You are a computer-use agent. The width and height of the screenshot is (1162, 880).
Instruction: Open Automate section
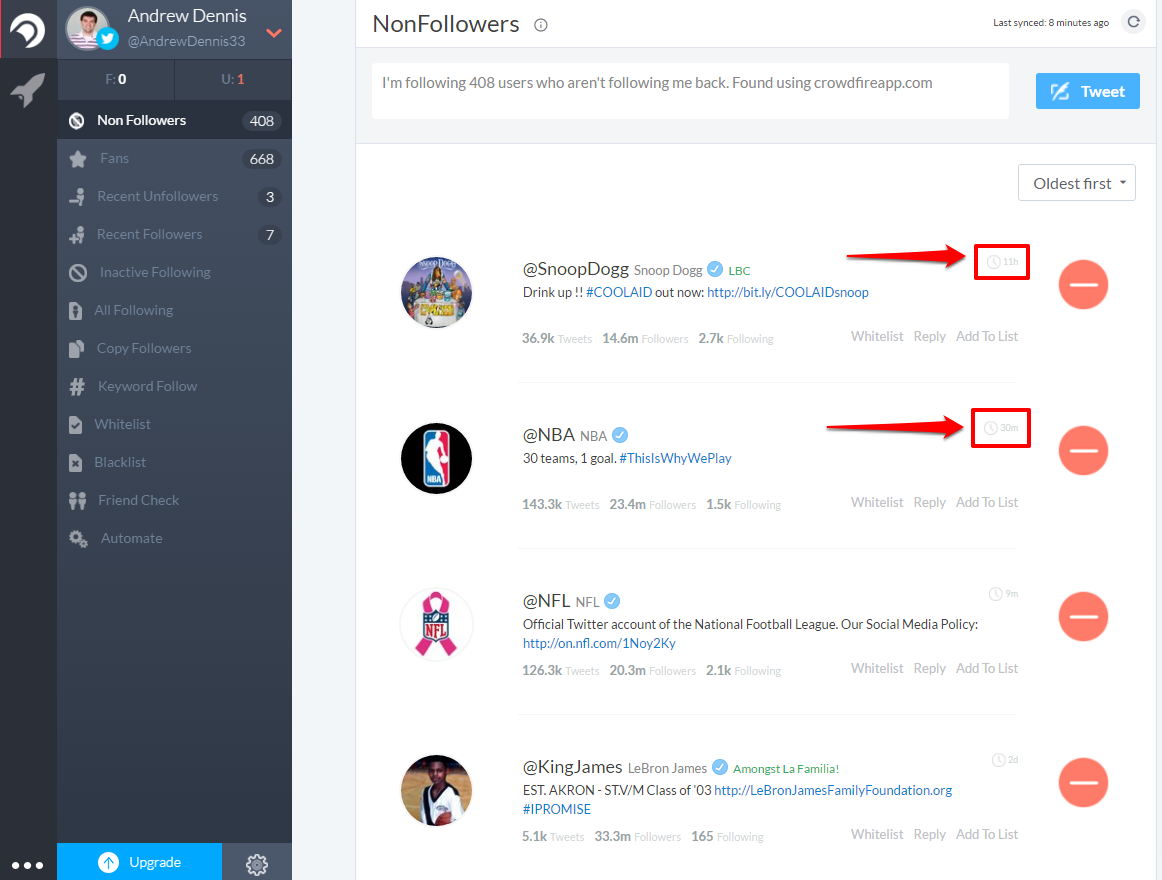coord(174,538)
